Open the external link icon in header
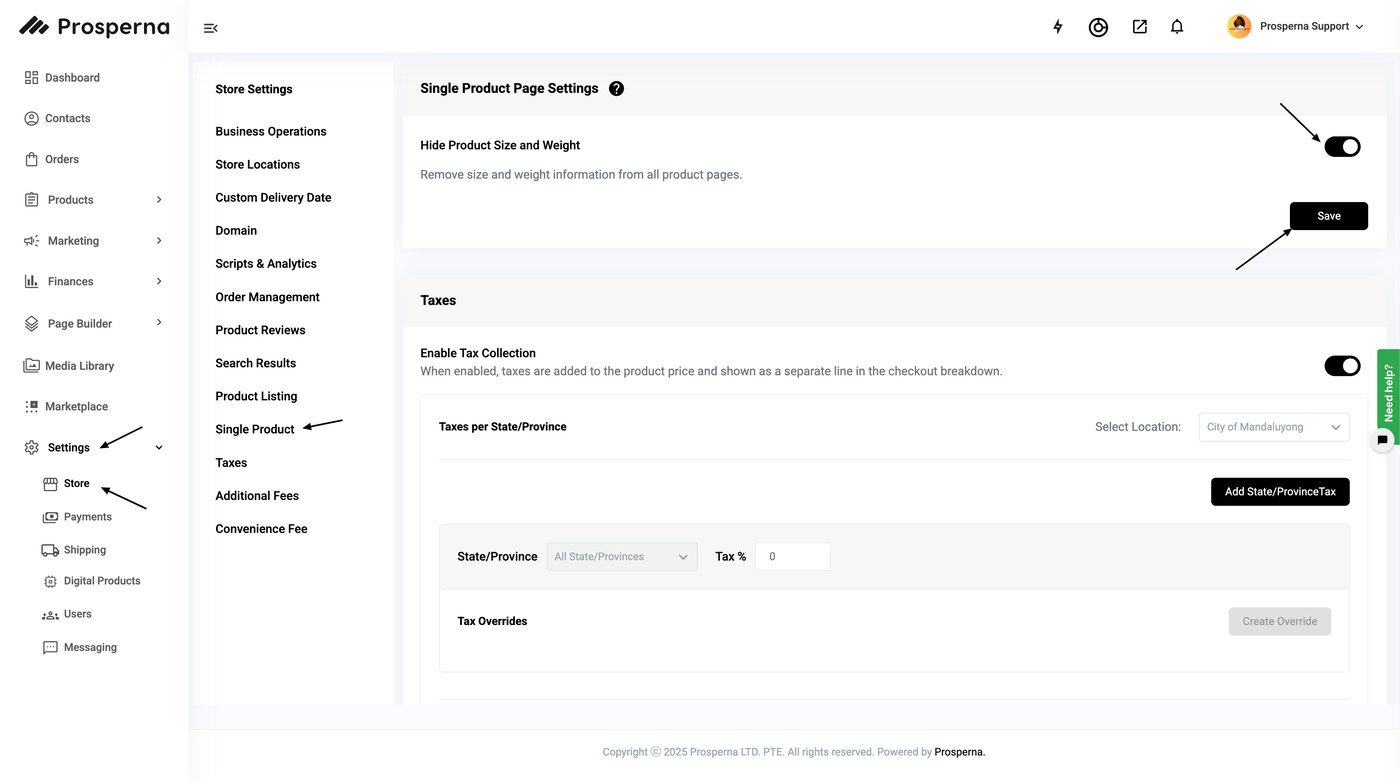 pyautogui.click(x=1139, y=27)
